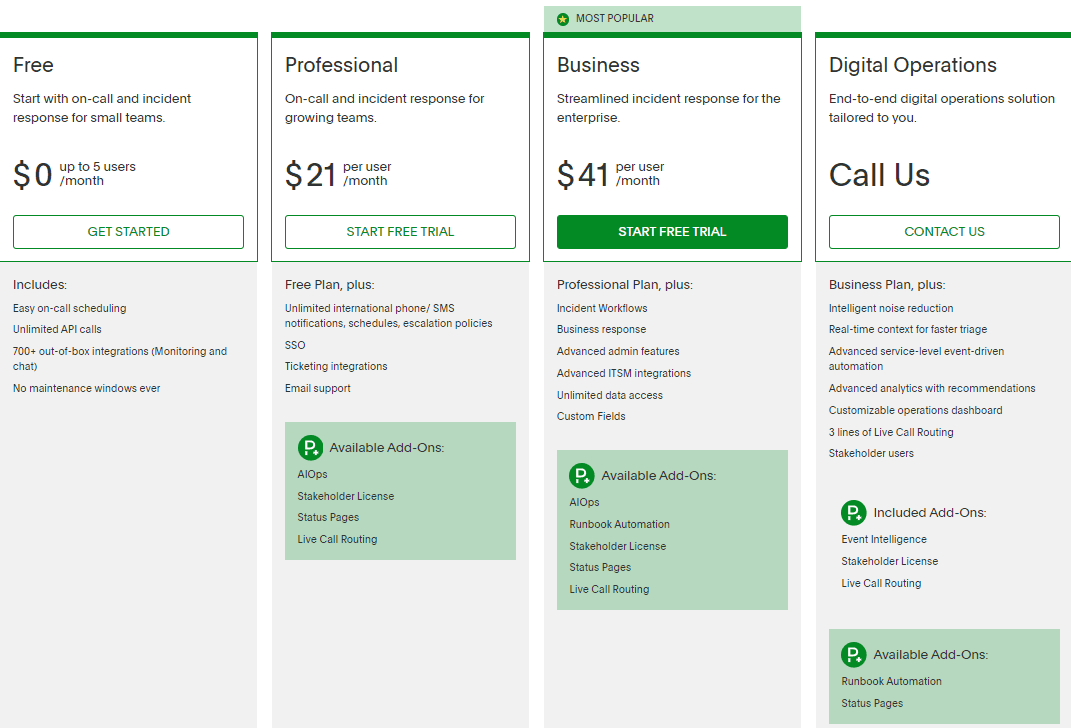Click 3 lines of Live Call Routing
This screenshot has width=1071, height=728.
click(891, 432)
